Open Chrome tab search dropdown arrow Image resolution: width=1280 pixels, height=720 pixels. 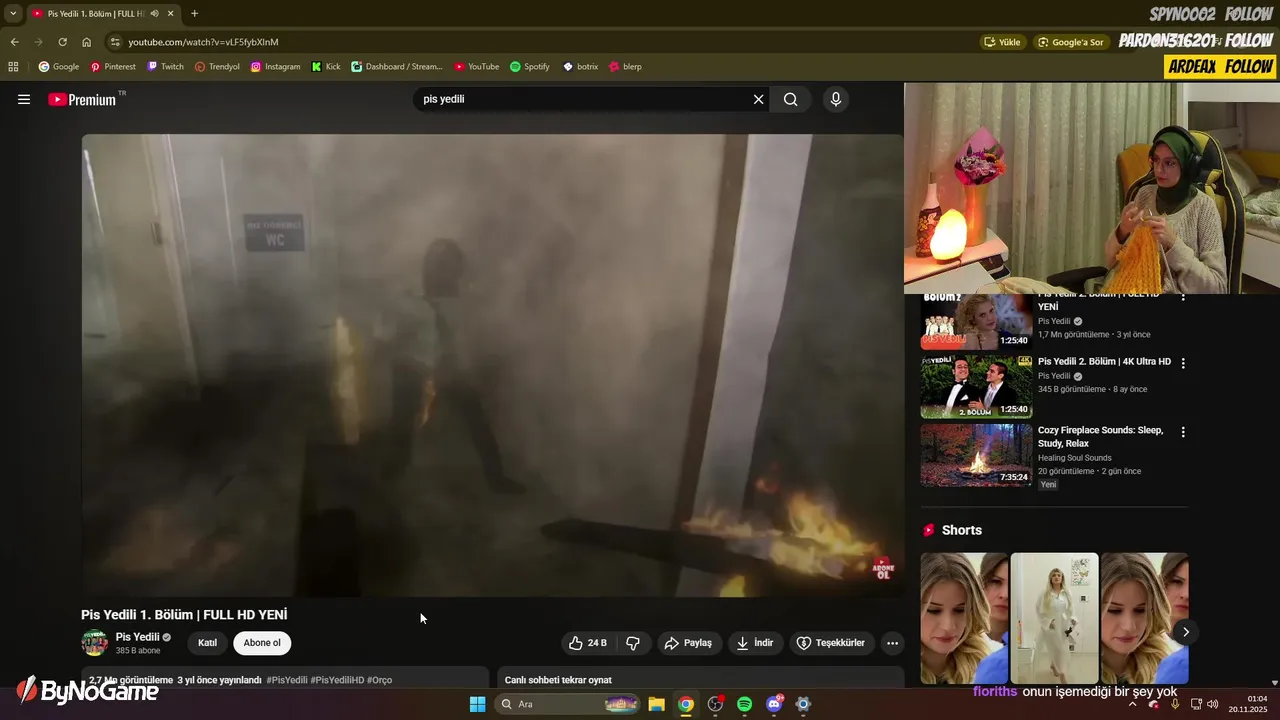point(13,14)
